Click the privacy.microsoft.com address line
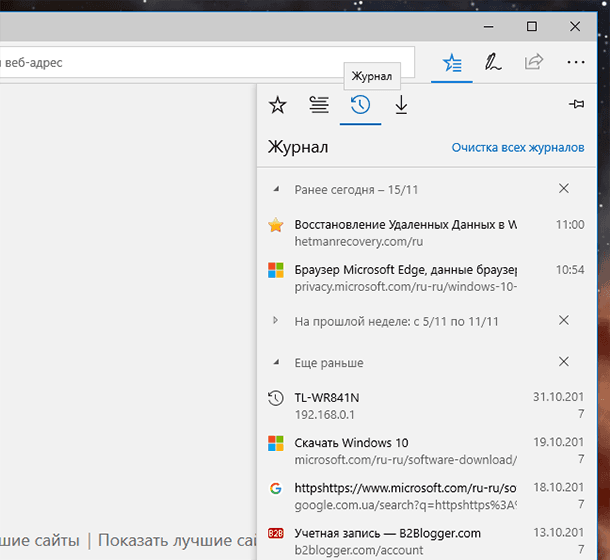 tap(406, 287)
